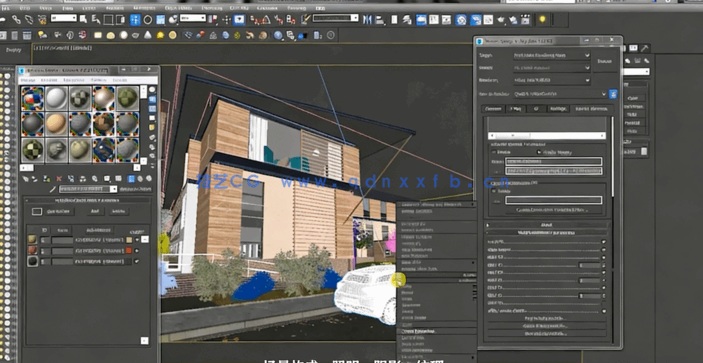The height and width of the screenshot is (363, 703).
Task: Open the View to Render dropdown
Action: (x=560, y=94)
